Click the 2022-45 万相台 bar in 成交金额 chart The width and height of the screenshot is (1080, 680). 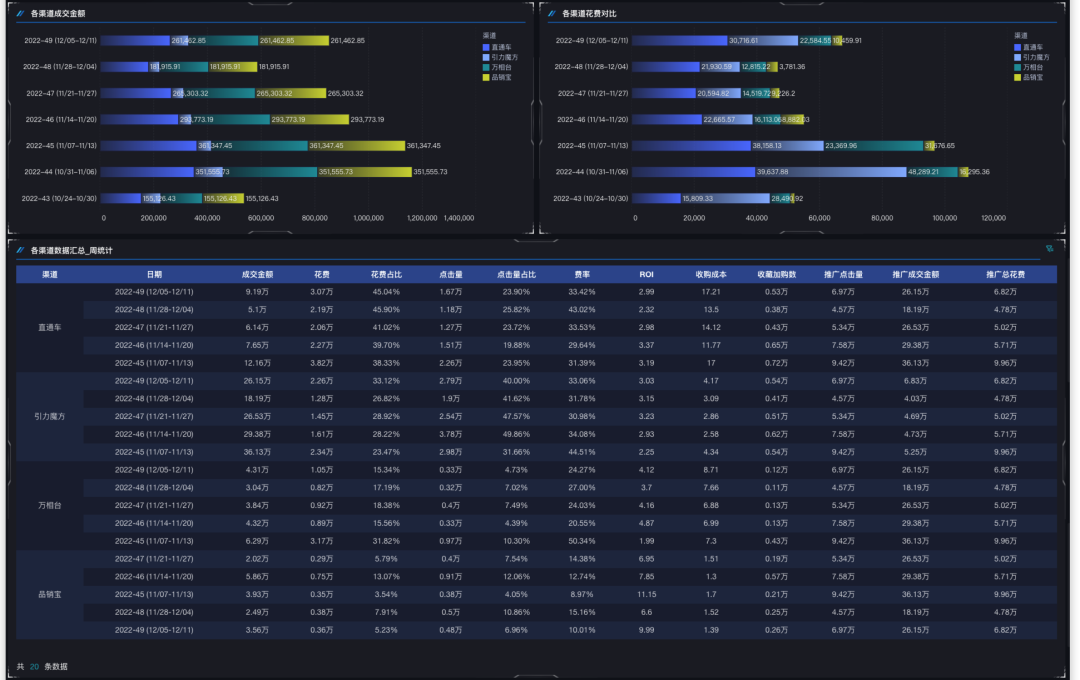(x=260, y=145)
